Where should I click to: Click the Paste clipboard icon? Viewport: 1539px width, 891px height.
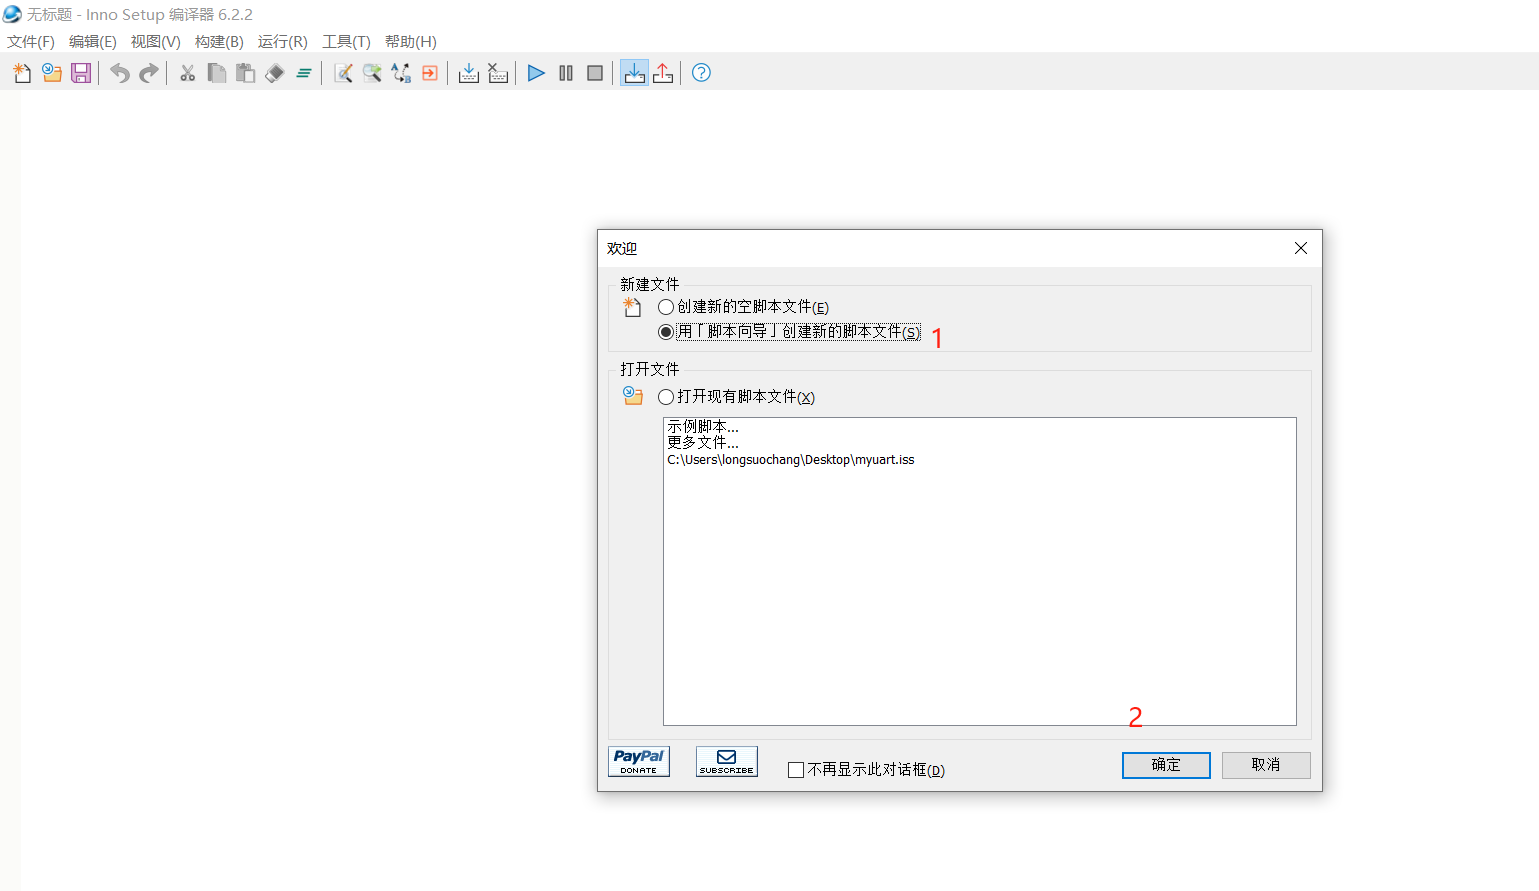245,73
